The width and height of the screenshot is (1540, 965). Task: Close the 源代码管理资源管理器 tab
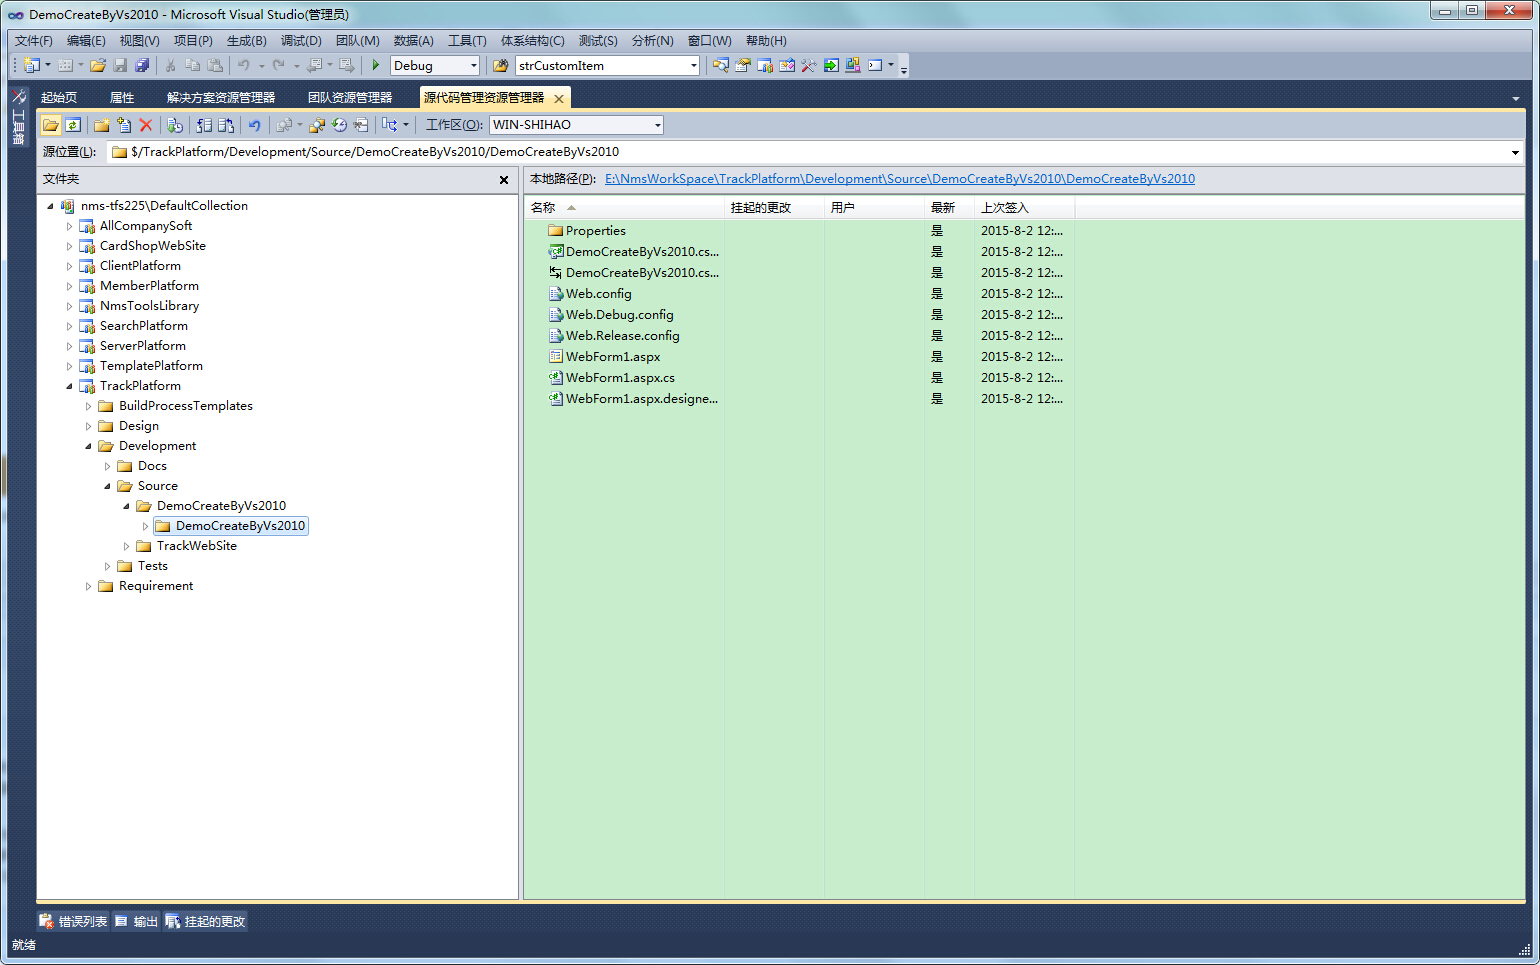point(559,98)
